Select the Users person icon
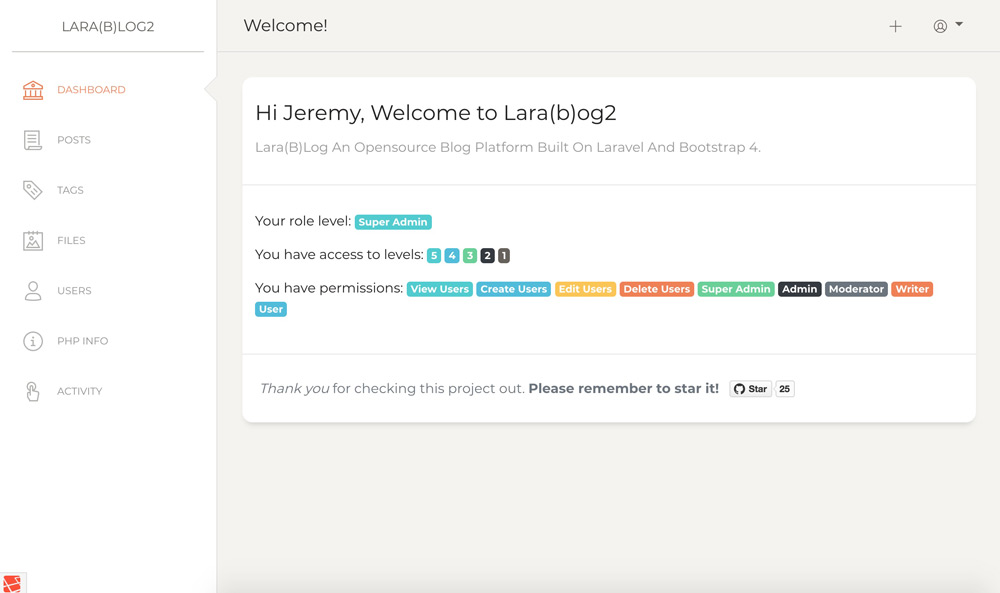 pyautogui.click(x=33, y=290)
